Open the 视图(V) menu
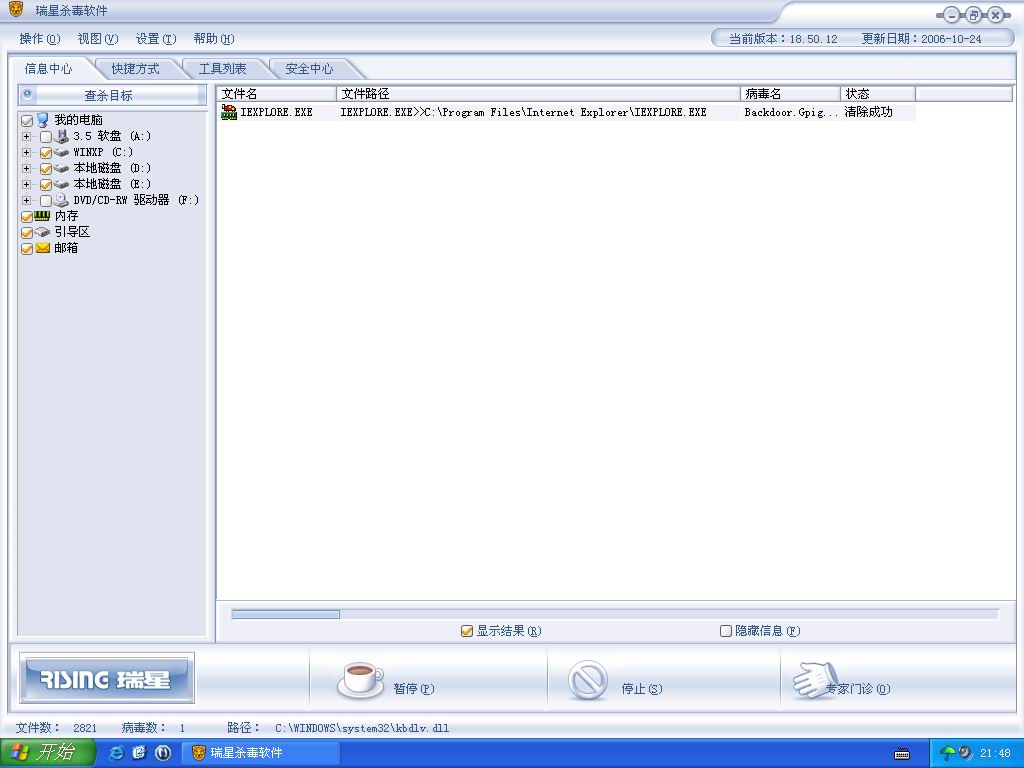The width and height of the screenshot is (1024, 768). click(98, 39)
